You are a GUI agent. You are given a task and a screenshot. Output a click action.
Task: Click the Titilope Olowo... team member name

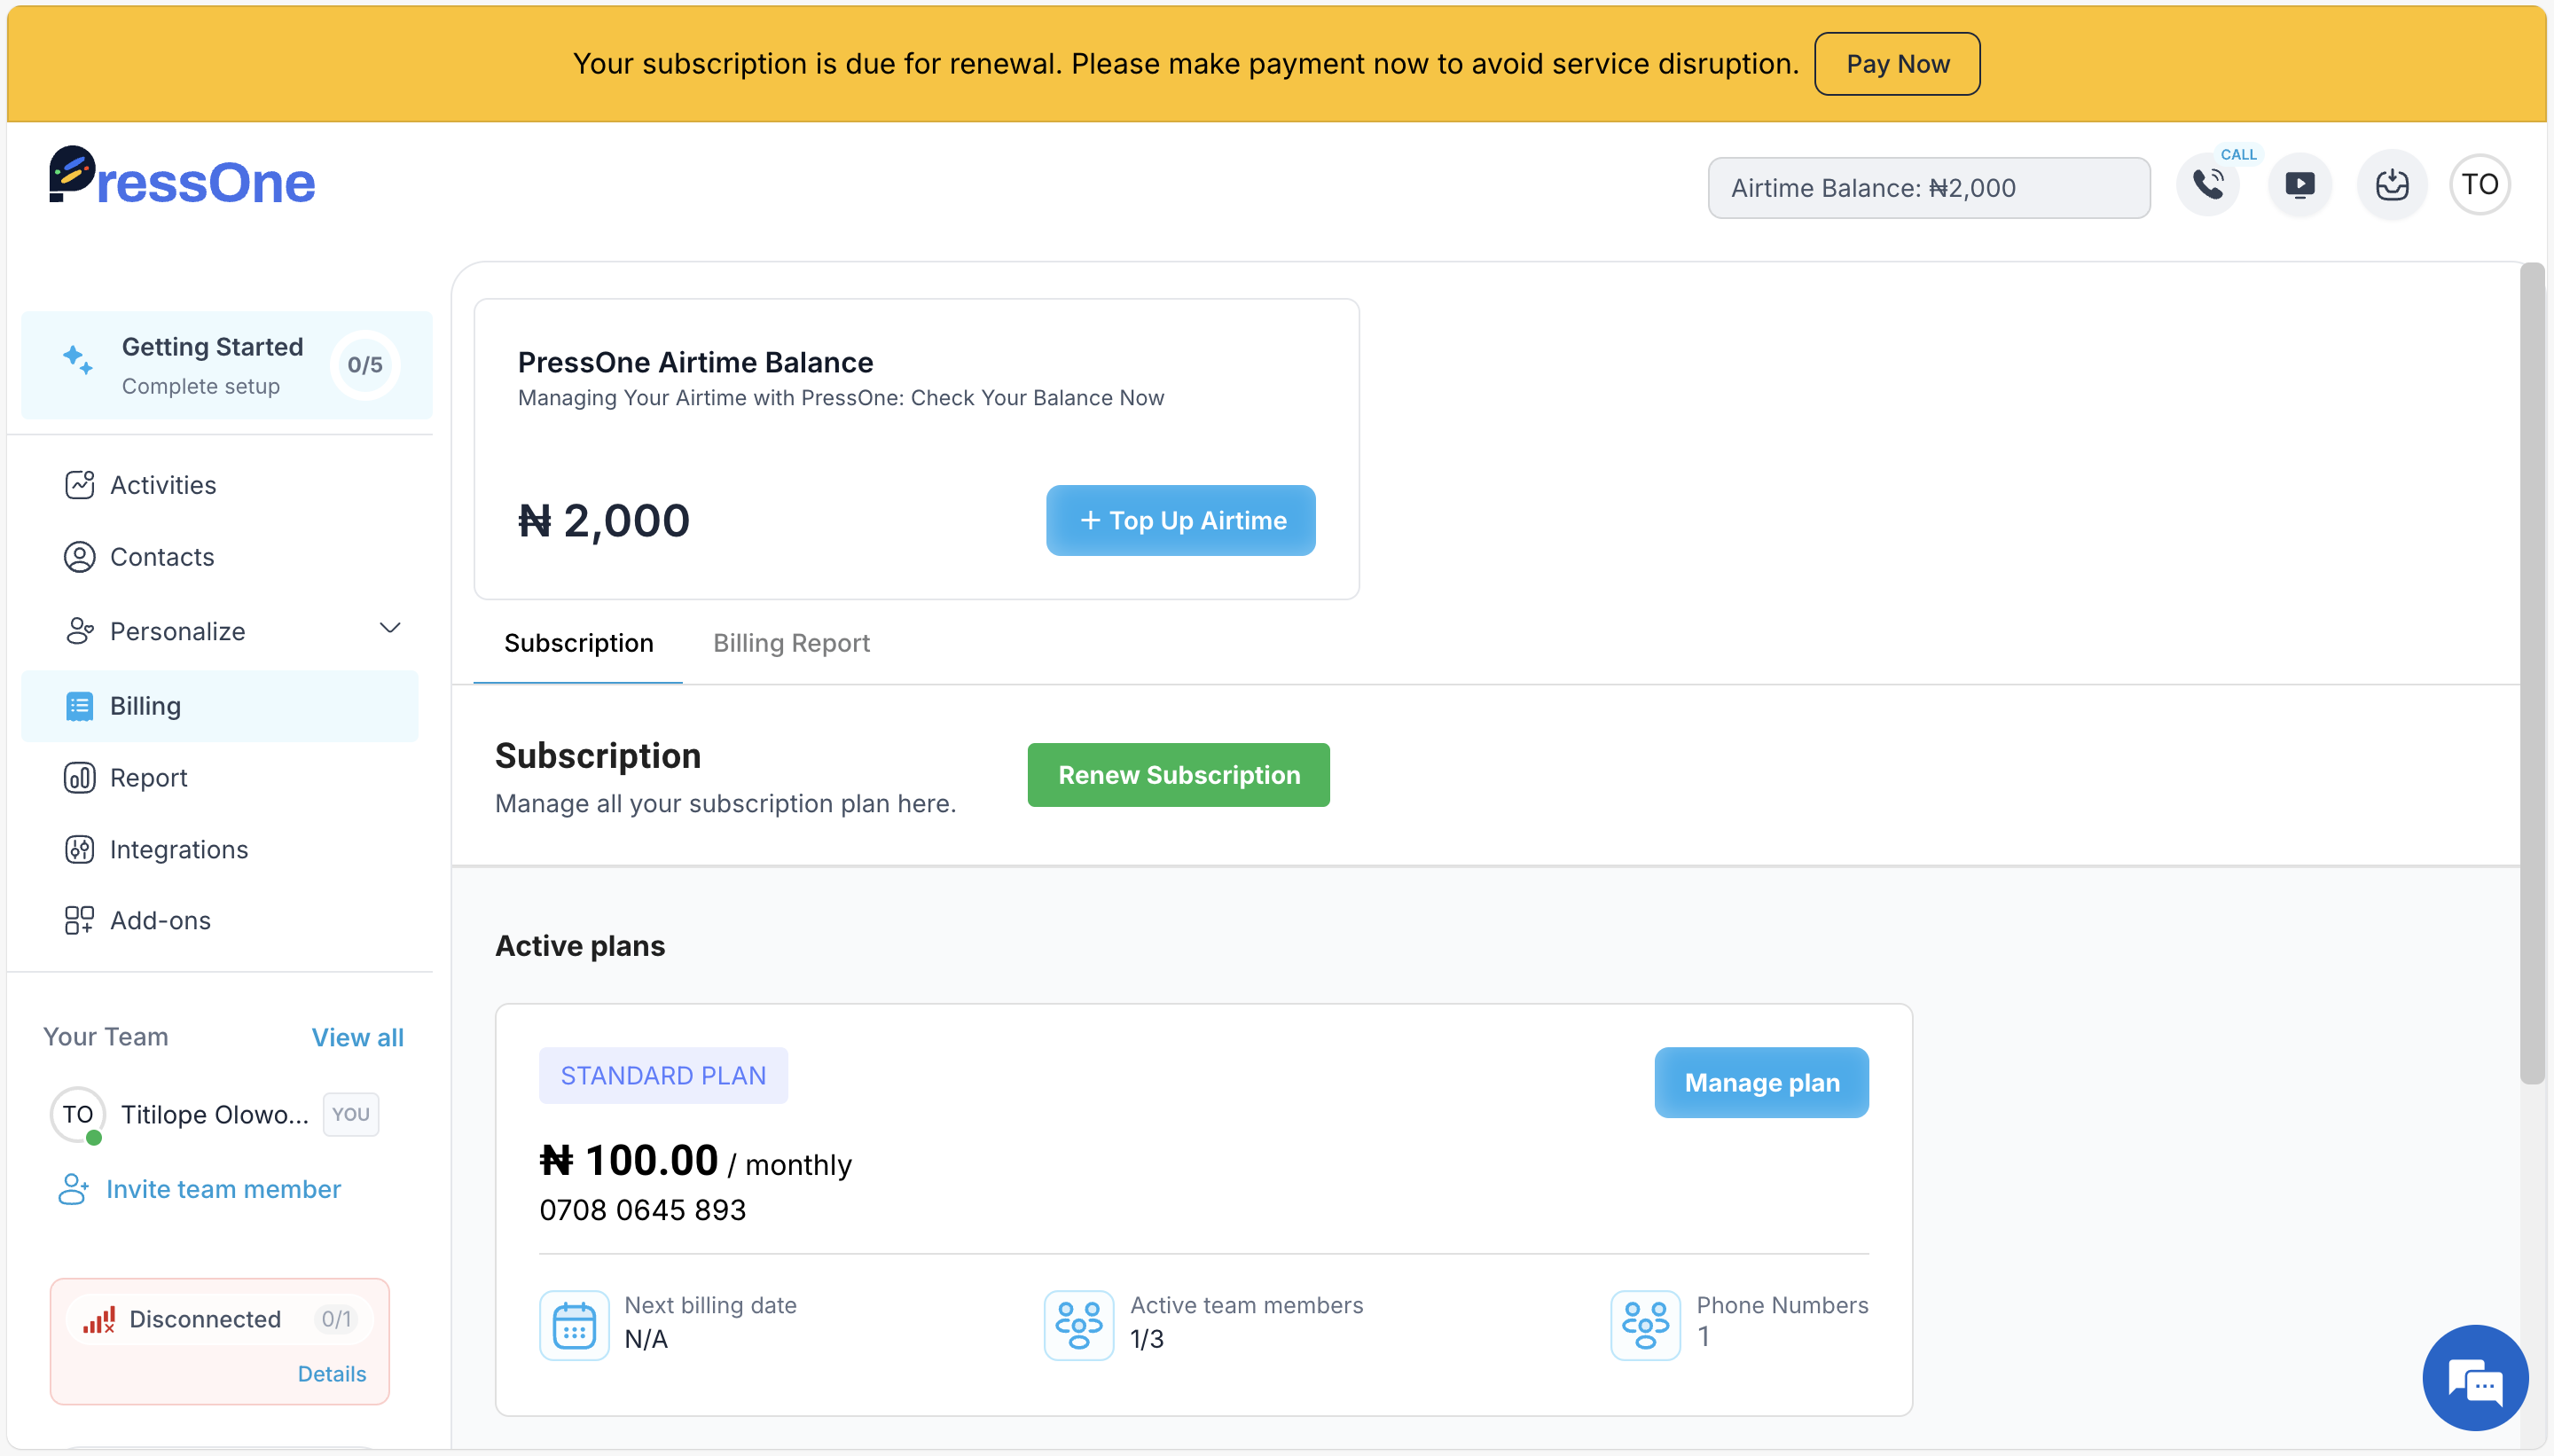pos(215,1115)
